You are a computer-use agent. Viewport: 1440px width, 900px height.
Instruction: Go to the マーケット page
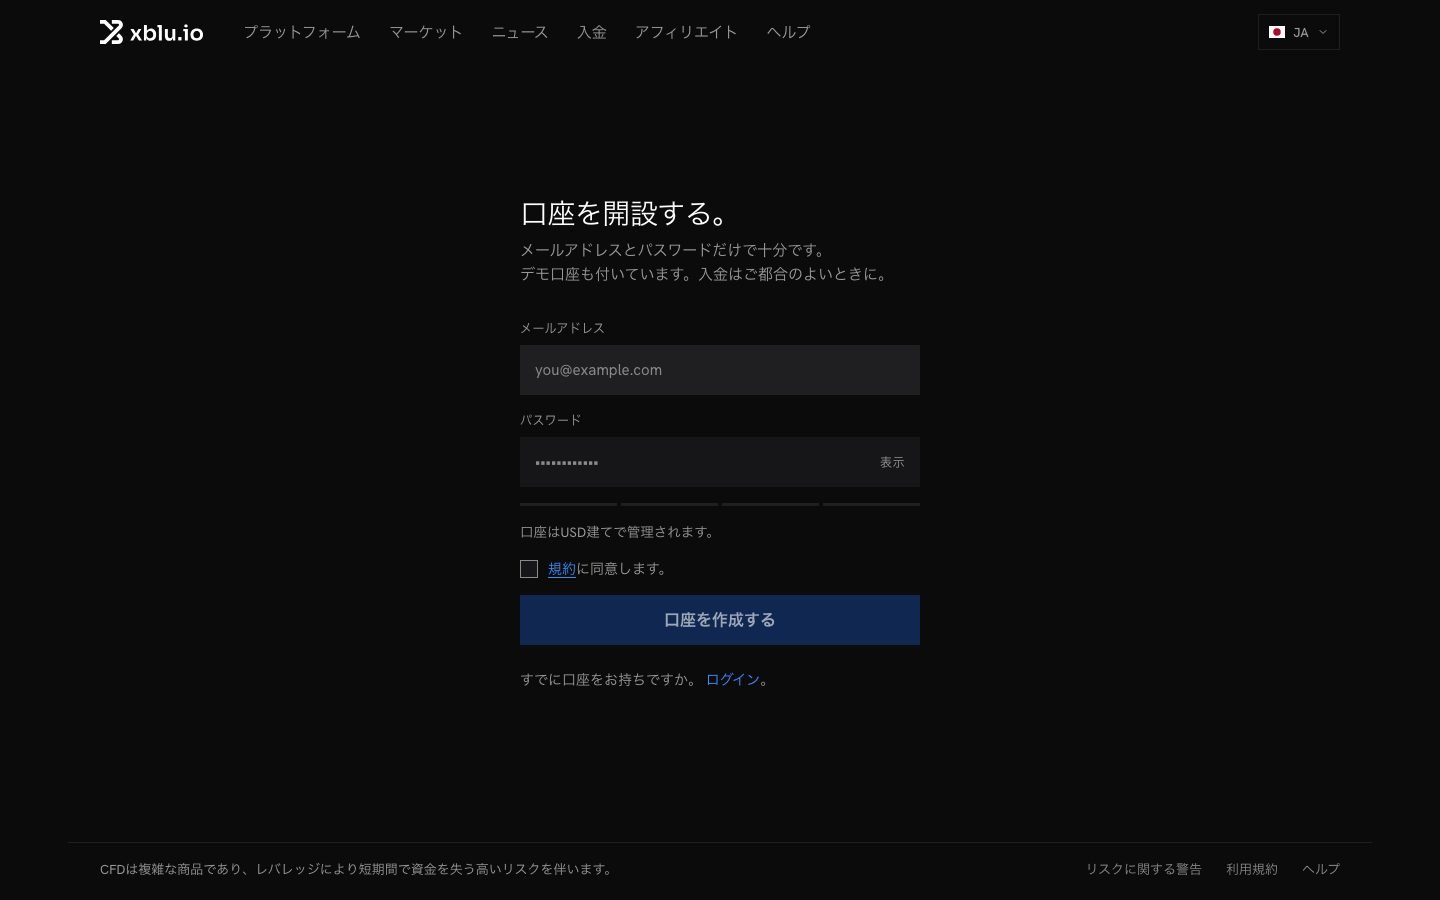426,32
